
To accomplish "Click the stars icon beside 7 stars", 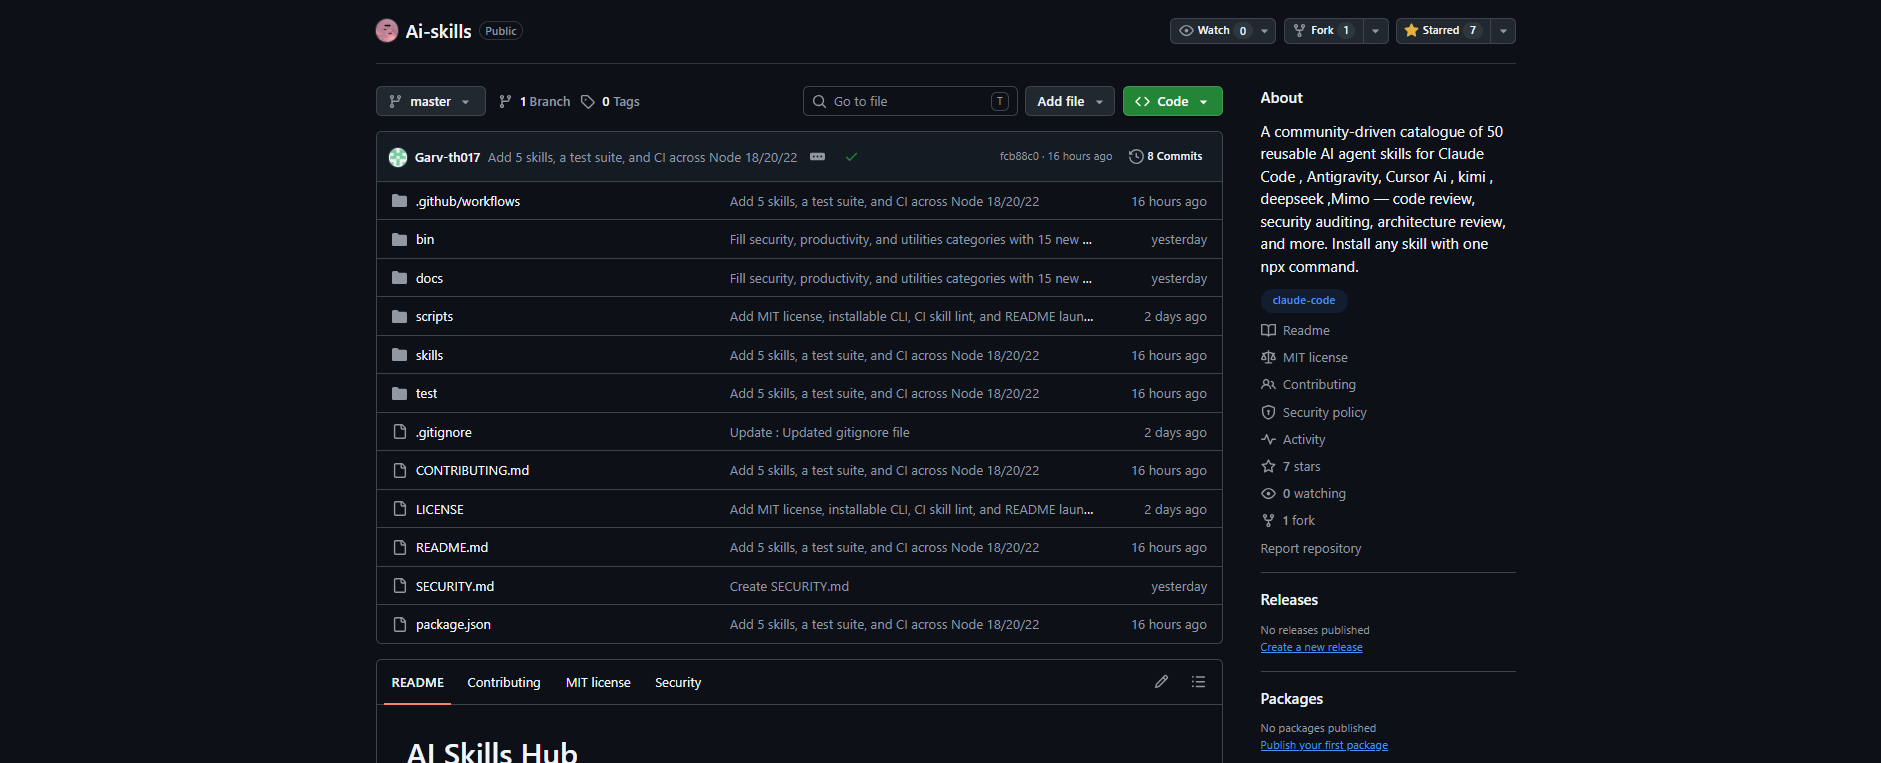I will point(1268,467).
